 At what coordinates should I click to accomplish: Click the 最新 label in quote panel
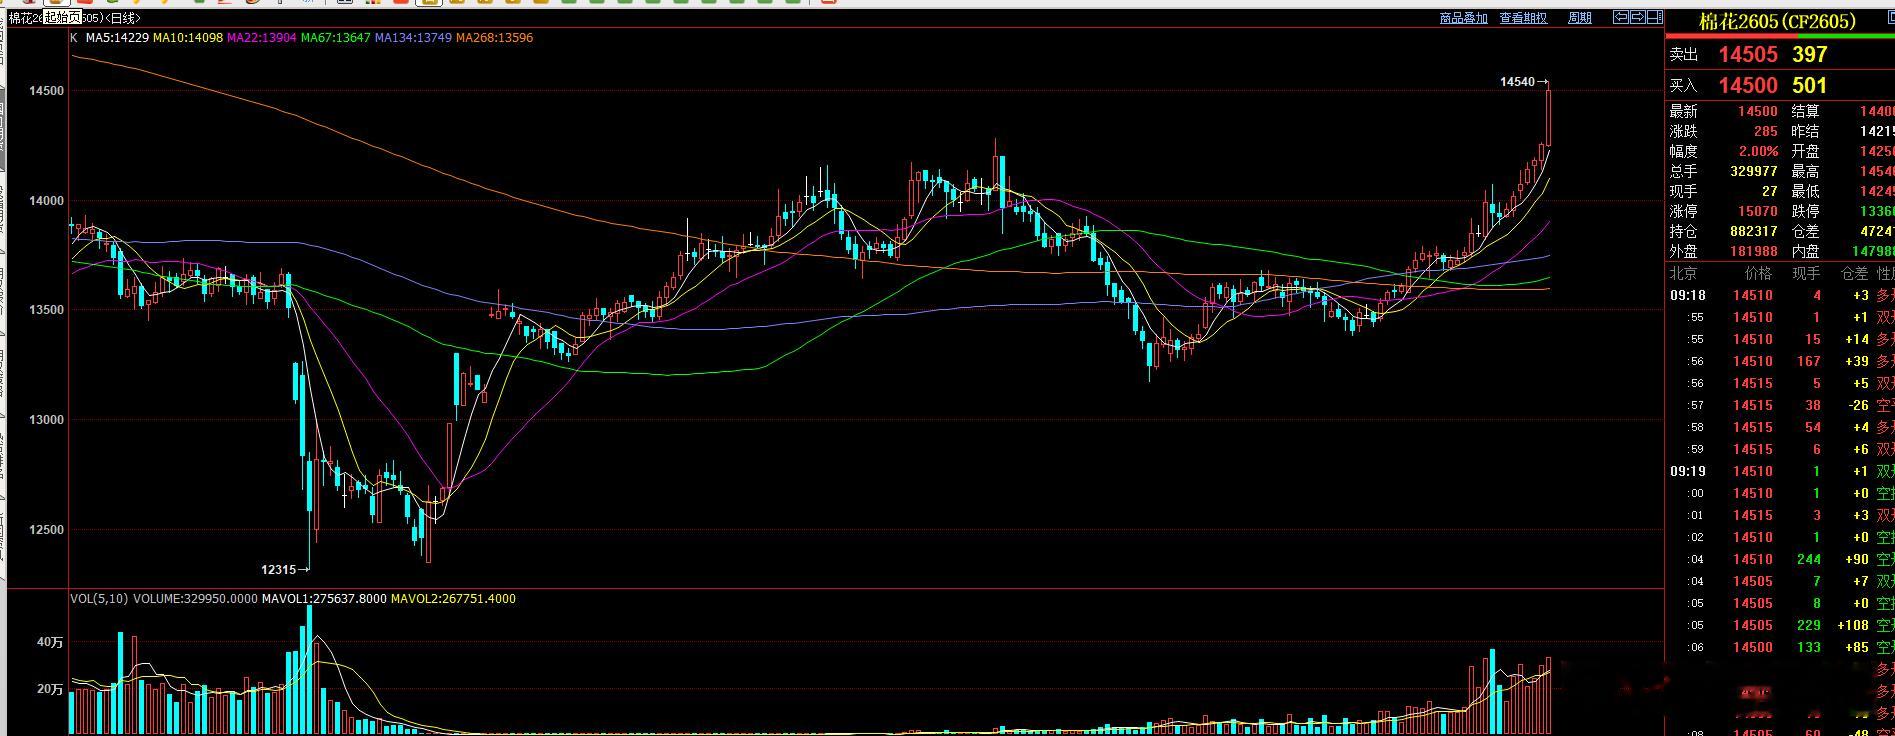click(1683, 112)
